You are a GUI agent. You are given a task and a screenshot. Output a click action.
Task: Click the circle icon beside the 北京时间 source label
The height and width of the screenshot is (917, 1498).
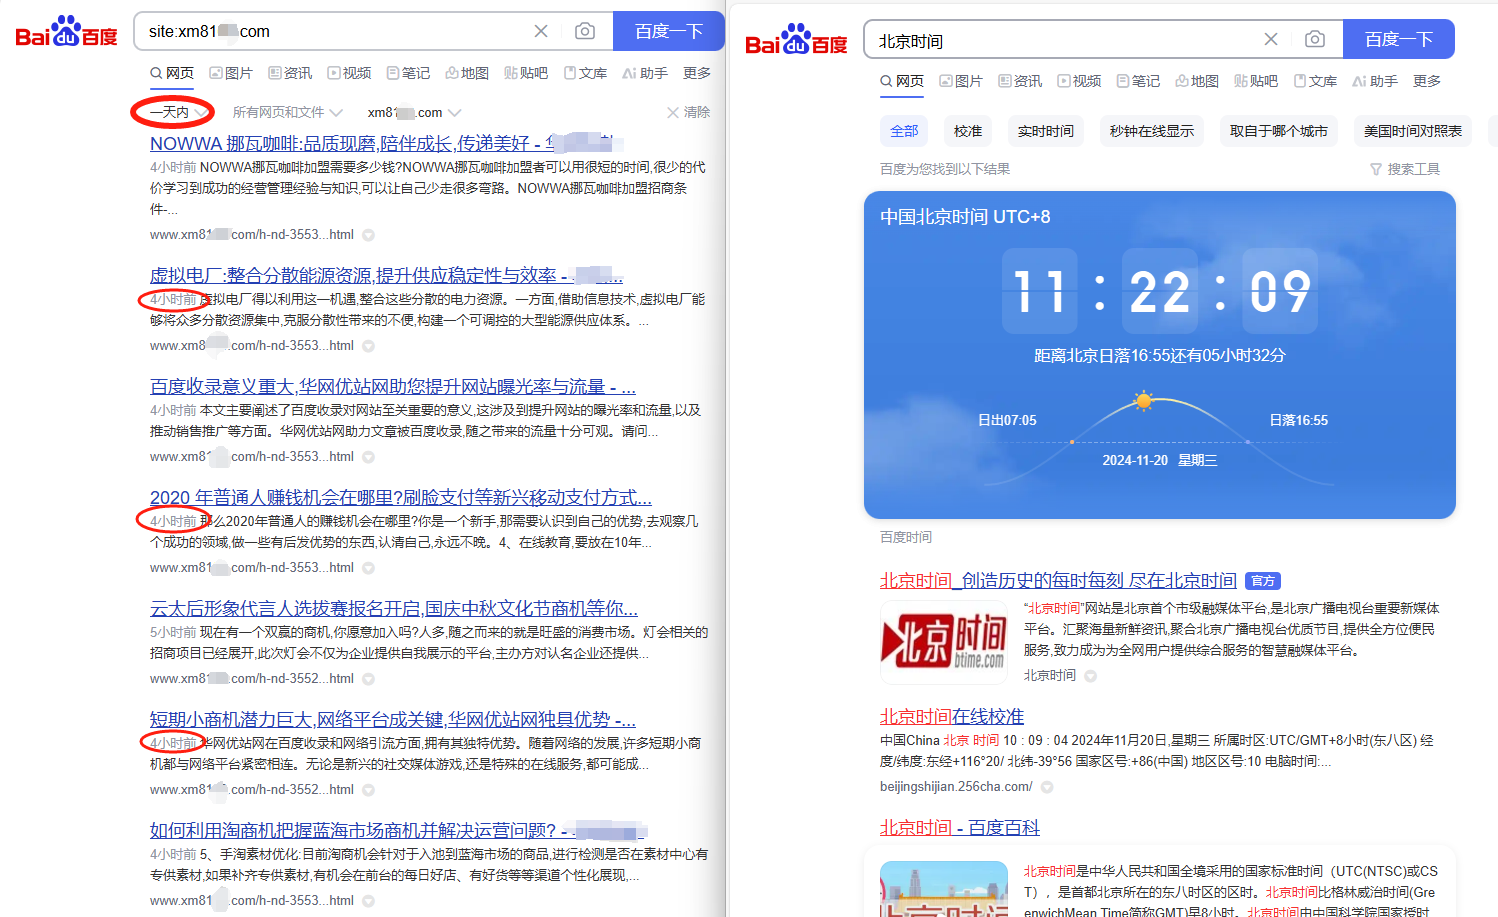click(1091, 676)
